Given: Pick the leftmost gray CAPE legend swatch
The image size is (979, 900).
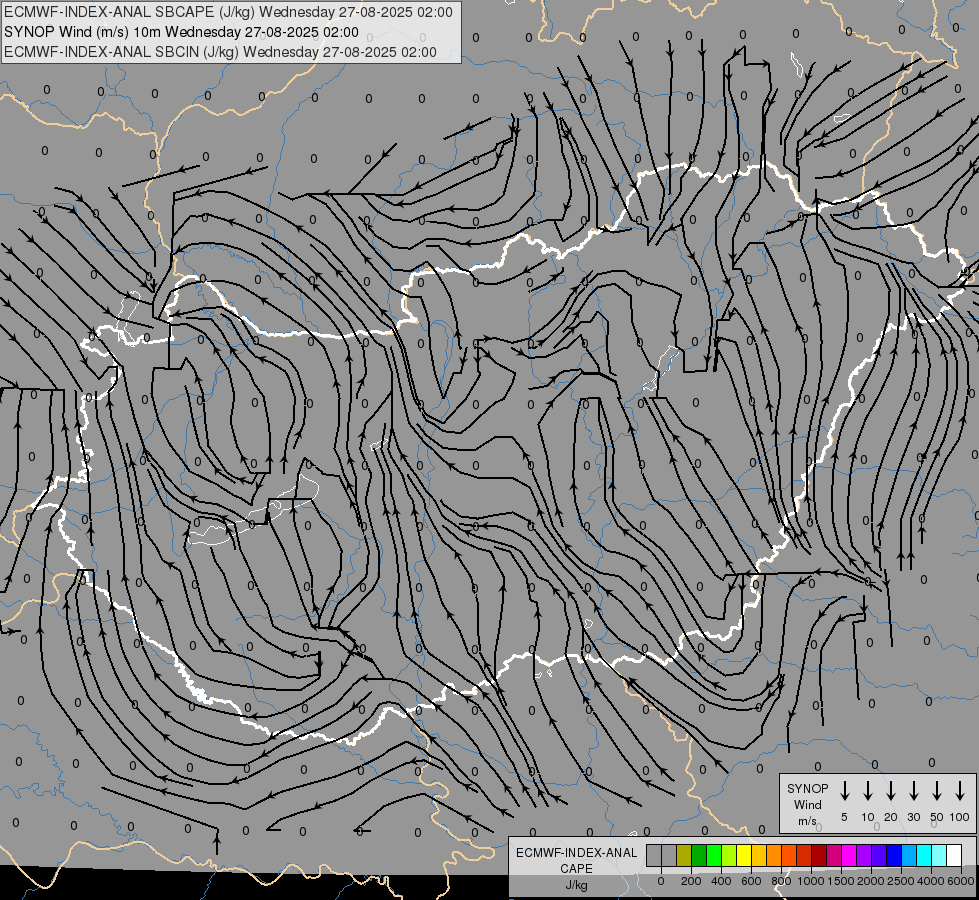Looking at the screenshot, I should click(x=654, y=855).
